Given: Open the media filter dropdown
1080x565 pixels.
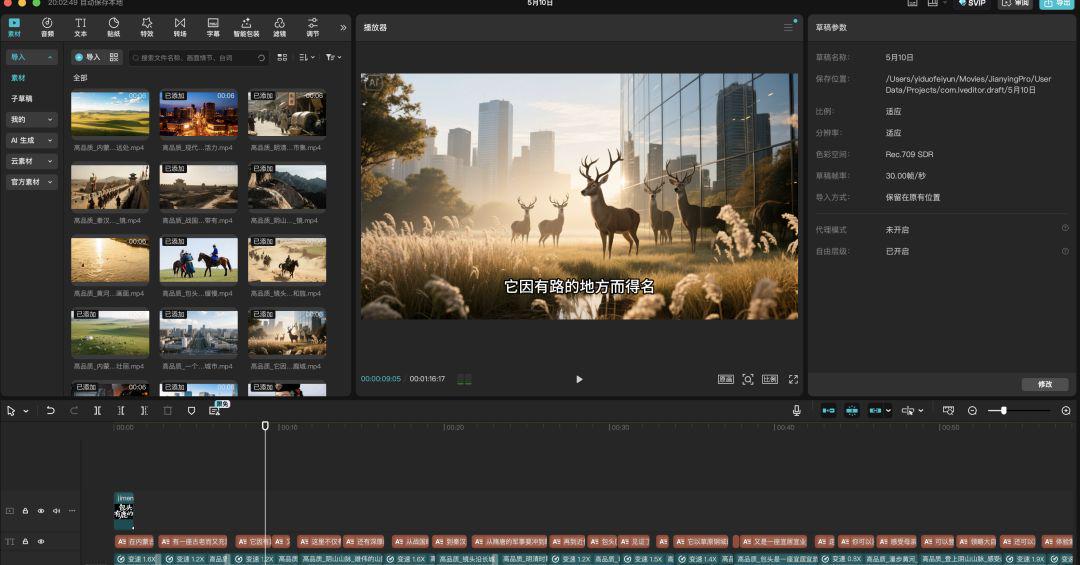Looking at the screenshot, I should 333,57.
